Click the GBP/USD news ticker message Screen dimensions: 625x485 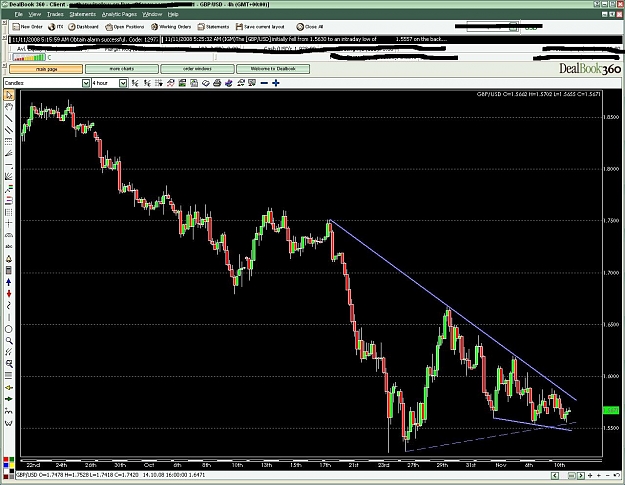[305, 39]
